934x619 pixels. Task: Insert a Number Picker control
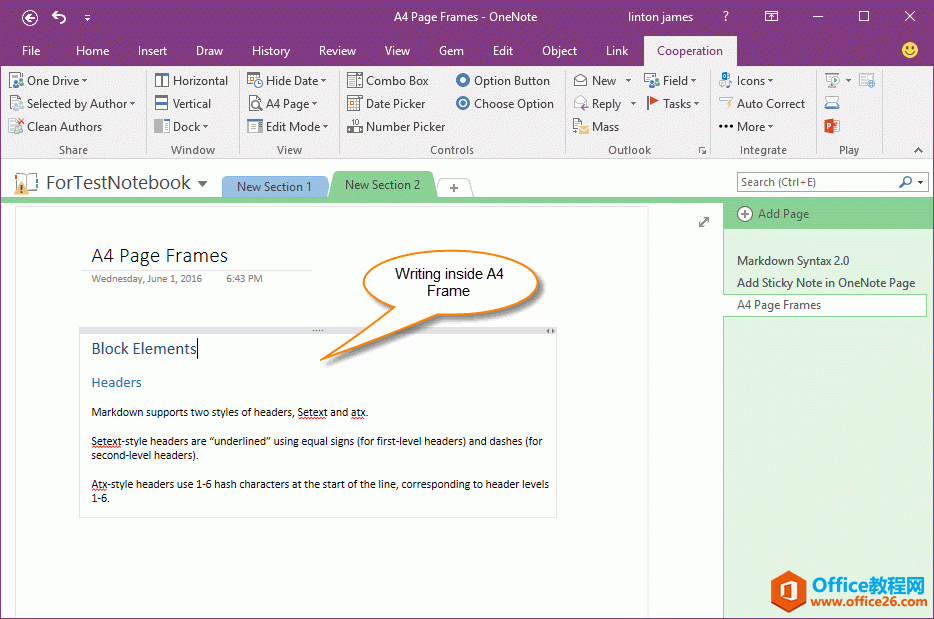tap(396, 127)
